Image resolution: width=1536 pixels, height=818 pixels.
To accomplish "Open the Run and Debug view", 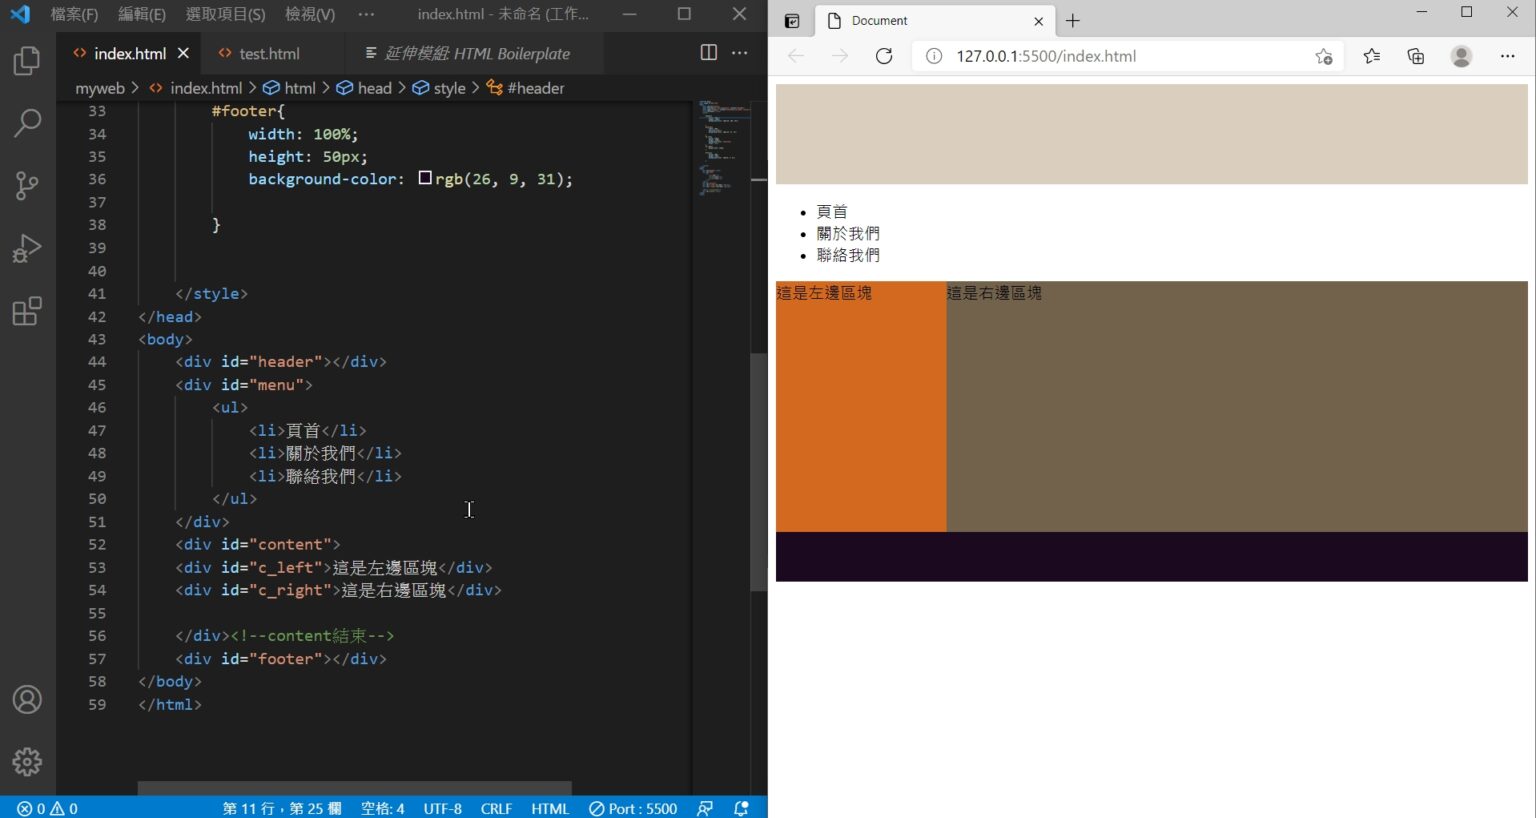I will tap(27, 248).
